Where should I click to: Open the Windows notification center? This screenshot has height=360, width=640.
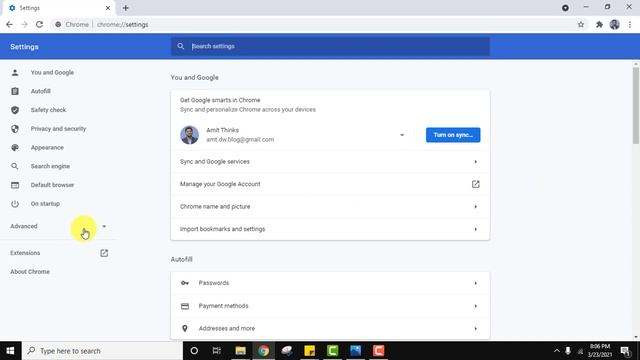[x=625, y=351]
